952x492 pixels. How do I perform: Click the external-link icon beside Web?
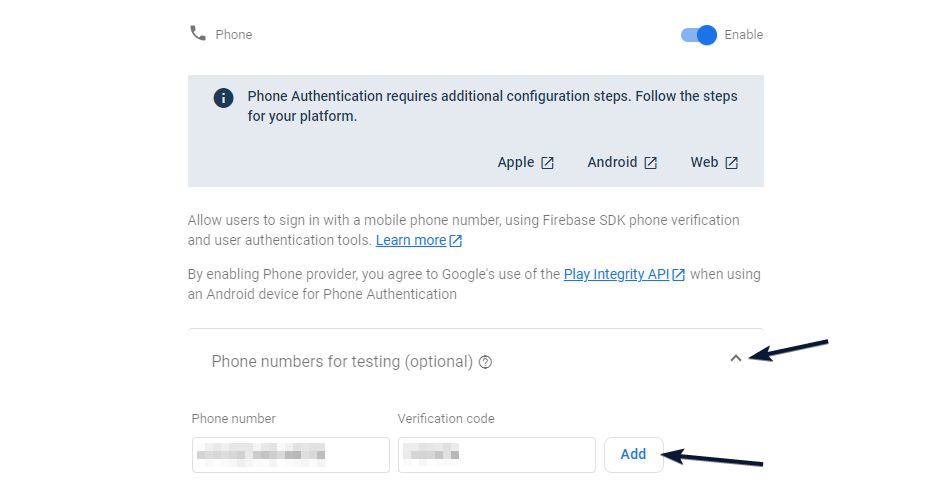click(731, 163)
